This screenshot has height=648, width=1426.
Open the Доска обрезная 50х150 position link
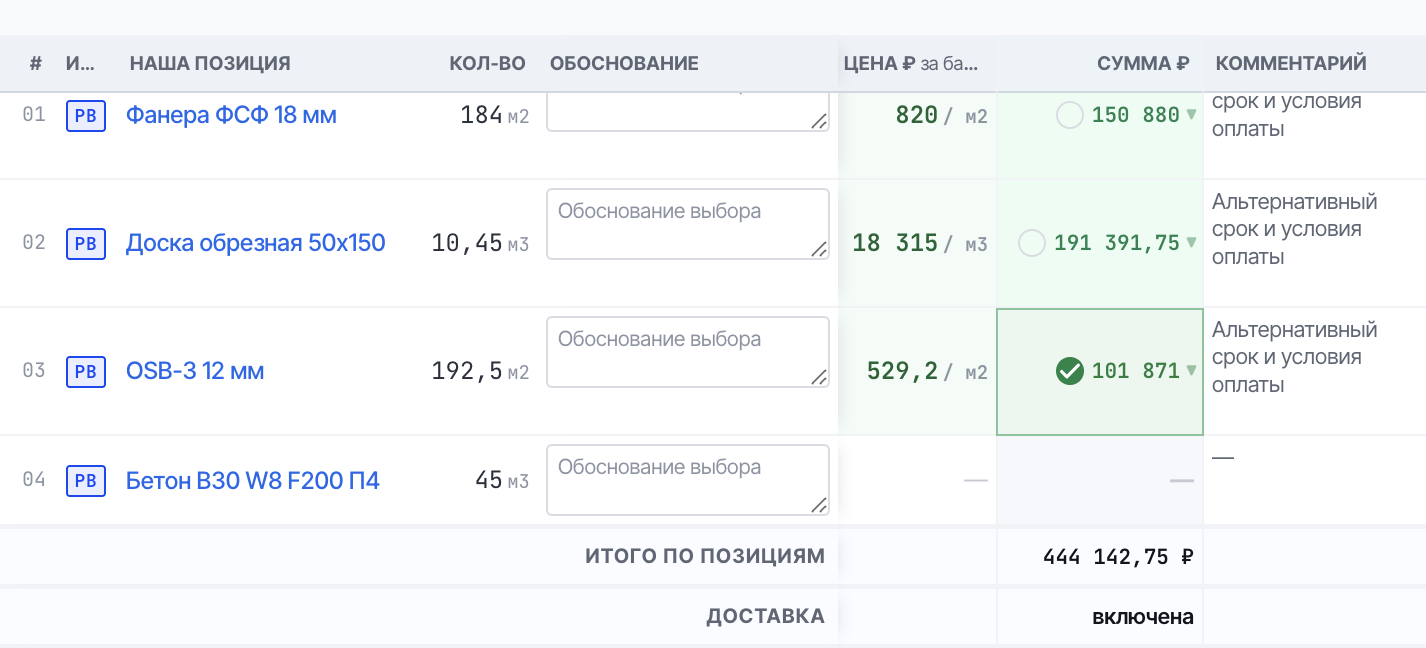256,243
